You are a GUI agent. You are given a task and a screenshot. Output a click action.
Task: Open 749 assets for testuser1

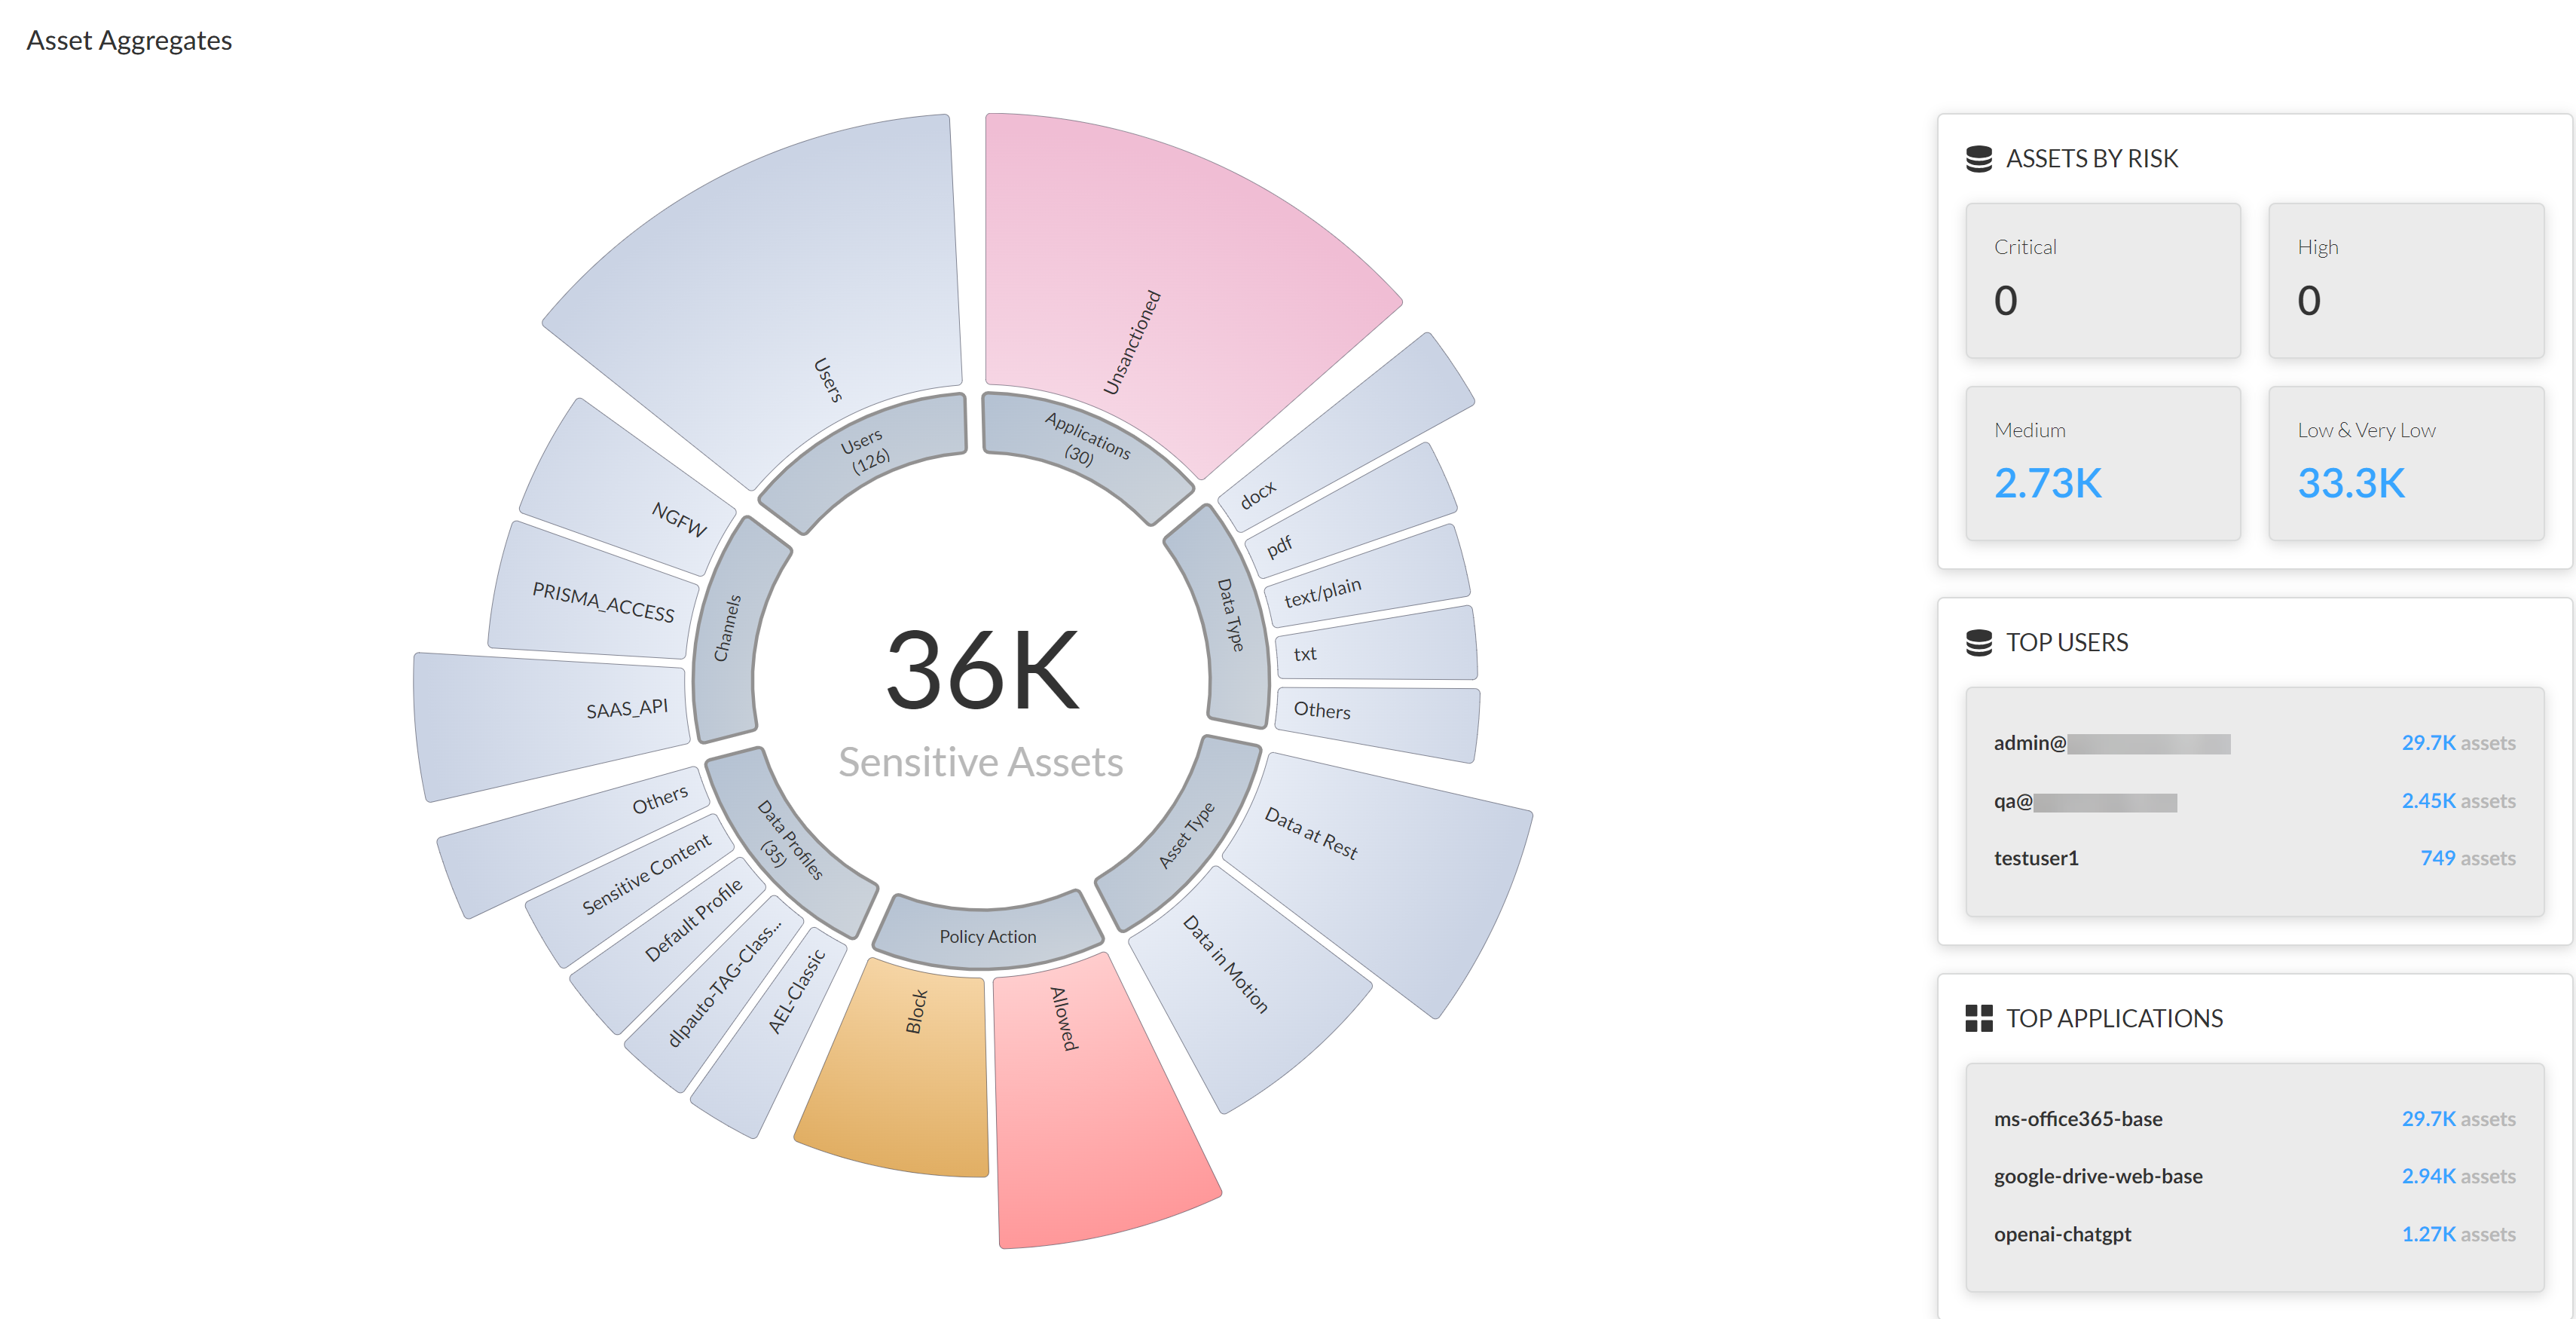[2466, 858]
